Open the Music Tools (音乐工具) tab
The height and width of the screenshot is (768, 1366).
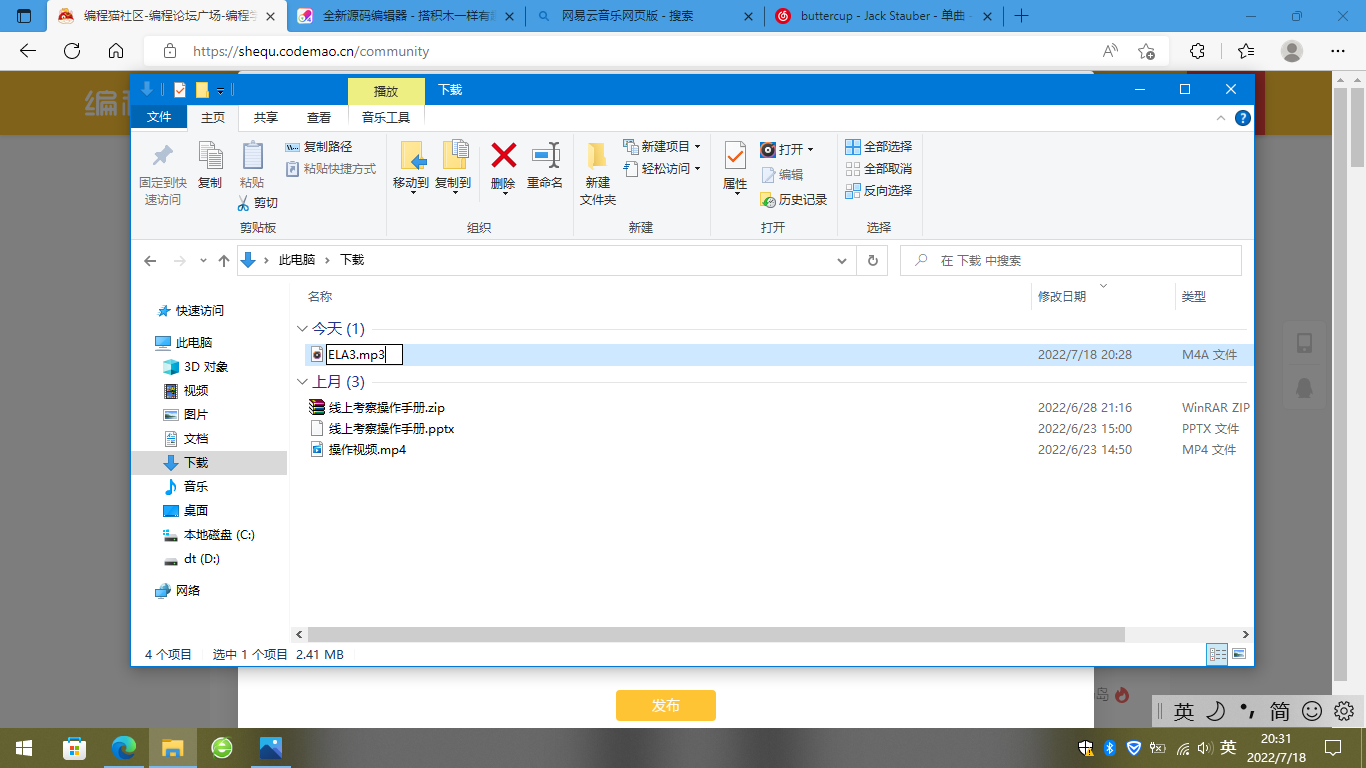click(x=386, y=117)
